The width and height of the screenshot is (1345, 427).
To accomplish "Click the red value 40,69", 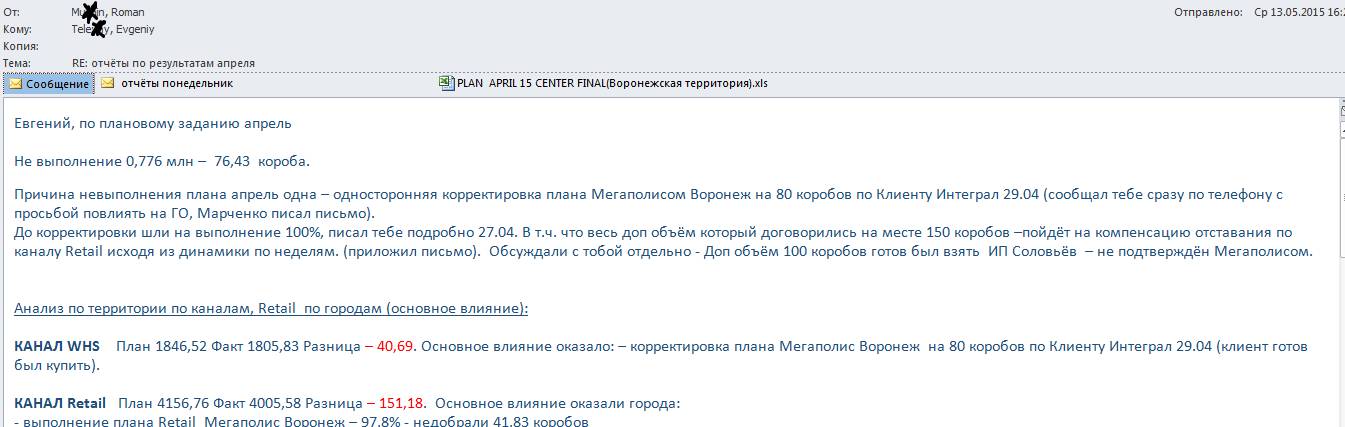I will pos(396,346).
